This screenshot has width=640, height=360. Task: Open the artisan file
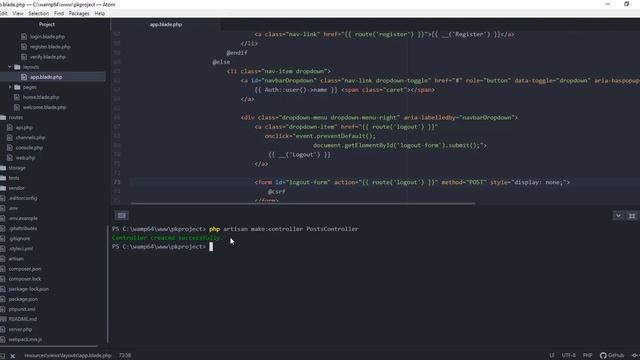(x=16, y=259)
